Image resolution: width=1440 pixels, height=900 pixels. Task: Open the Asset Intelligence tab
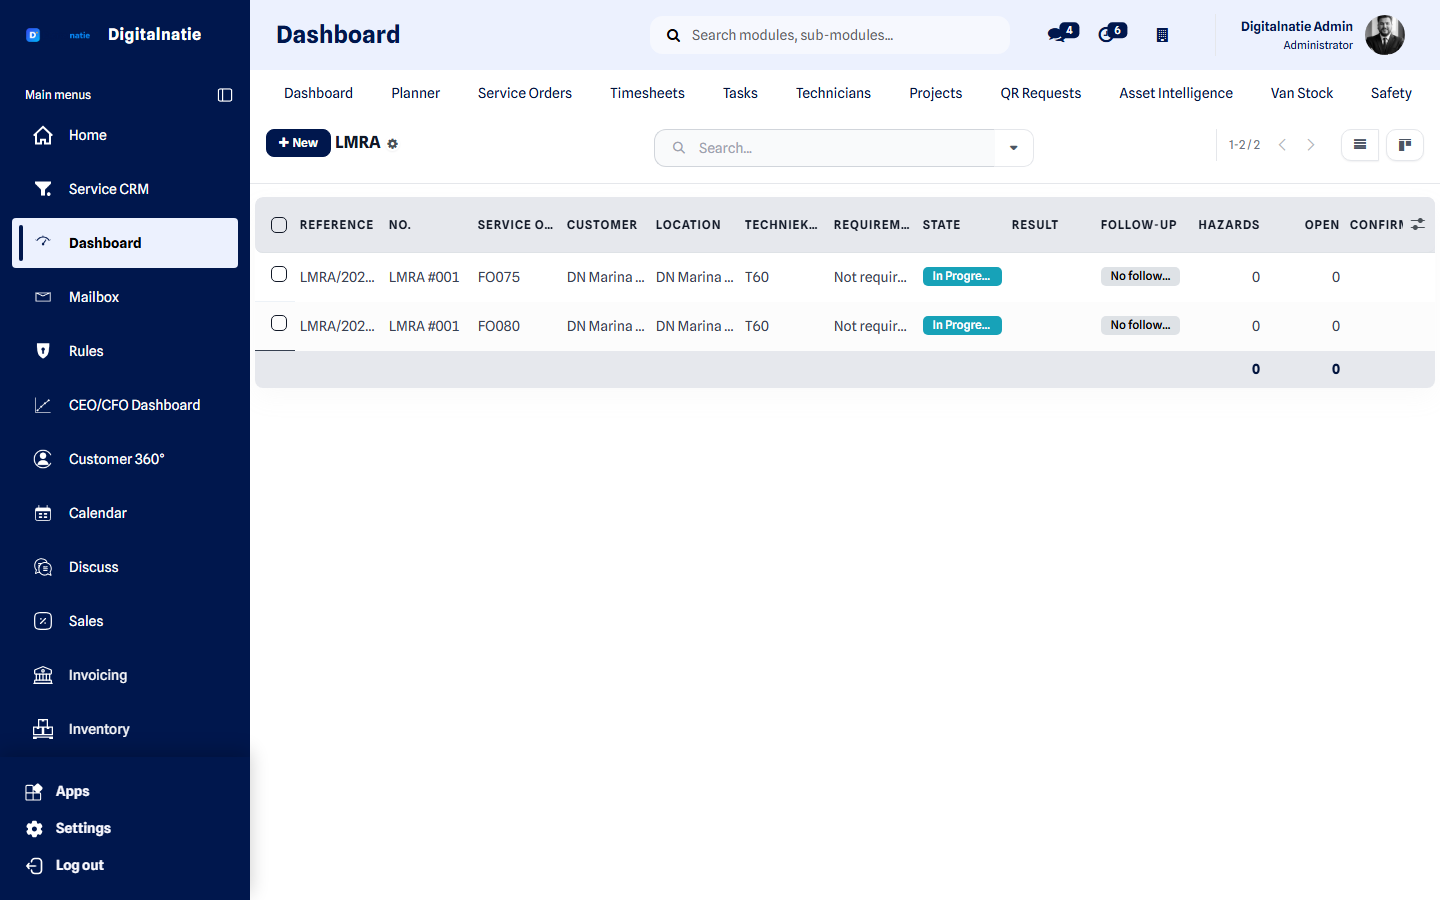pos(1176,93)
